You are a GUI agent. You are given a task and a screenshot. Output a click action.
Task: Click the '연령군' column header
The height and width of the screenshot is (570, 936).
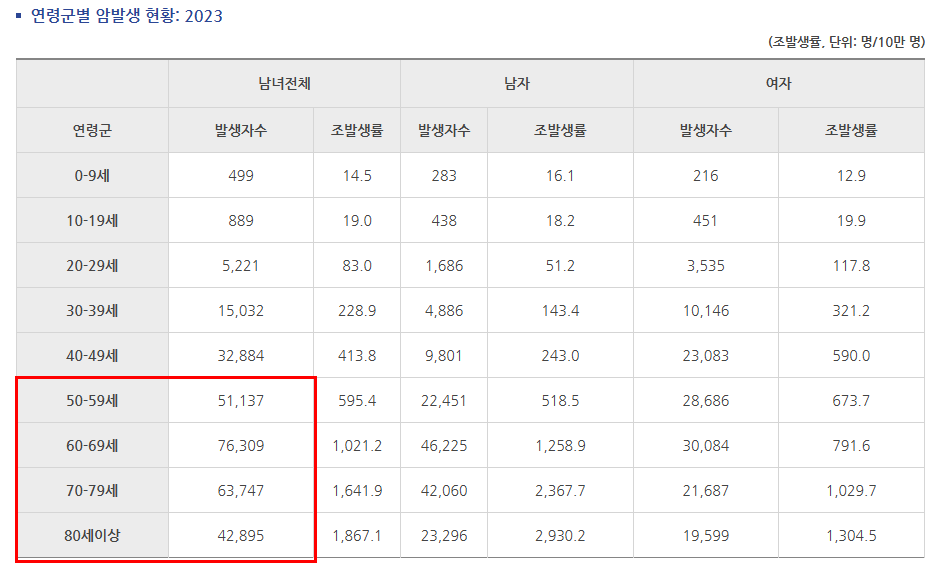pos(92,130)
